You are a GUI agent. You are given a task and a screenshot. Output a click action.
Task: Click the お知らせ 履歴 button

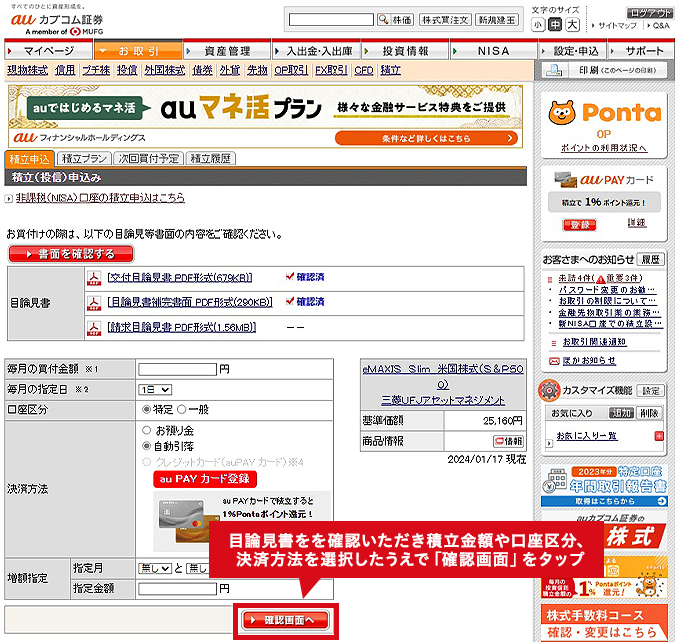pos(651,259)
